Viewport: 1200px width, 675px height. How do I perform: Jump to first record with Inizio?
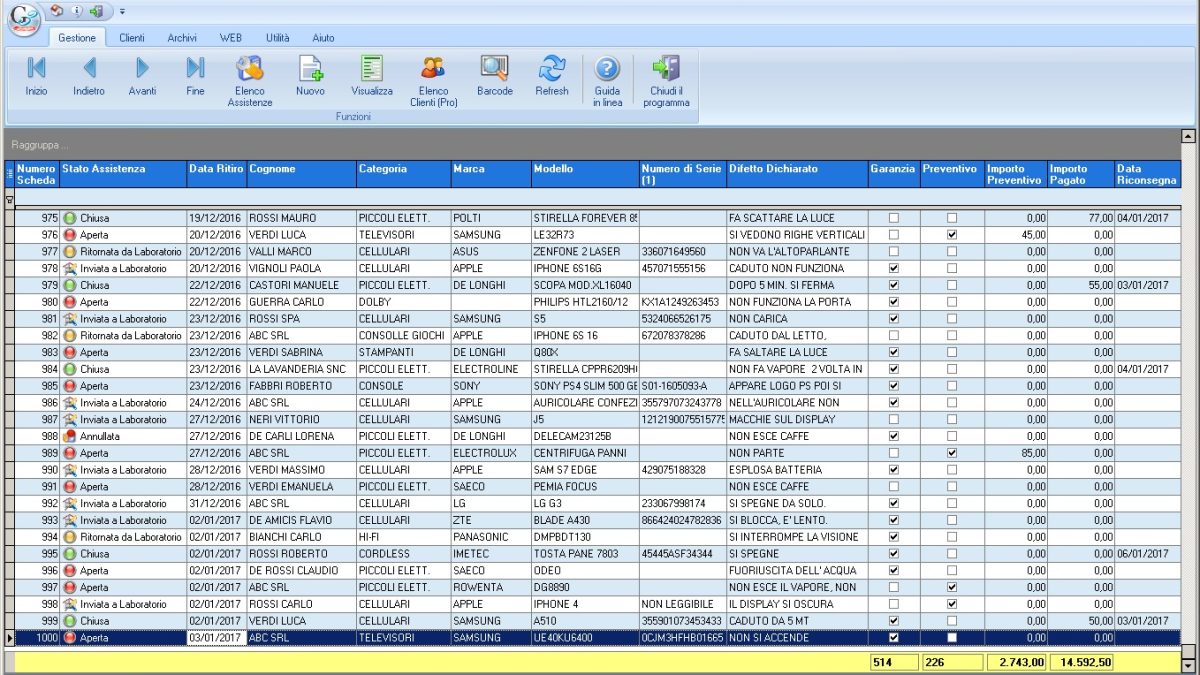point(36,76)
